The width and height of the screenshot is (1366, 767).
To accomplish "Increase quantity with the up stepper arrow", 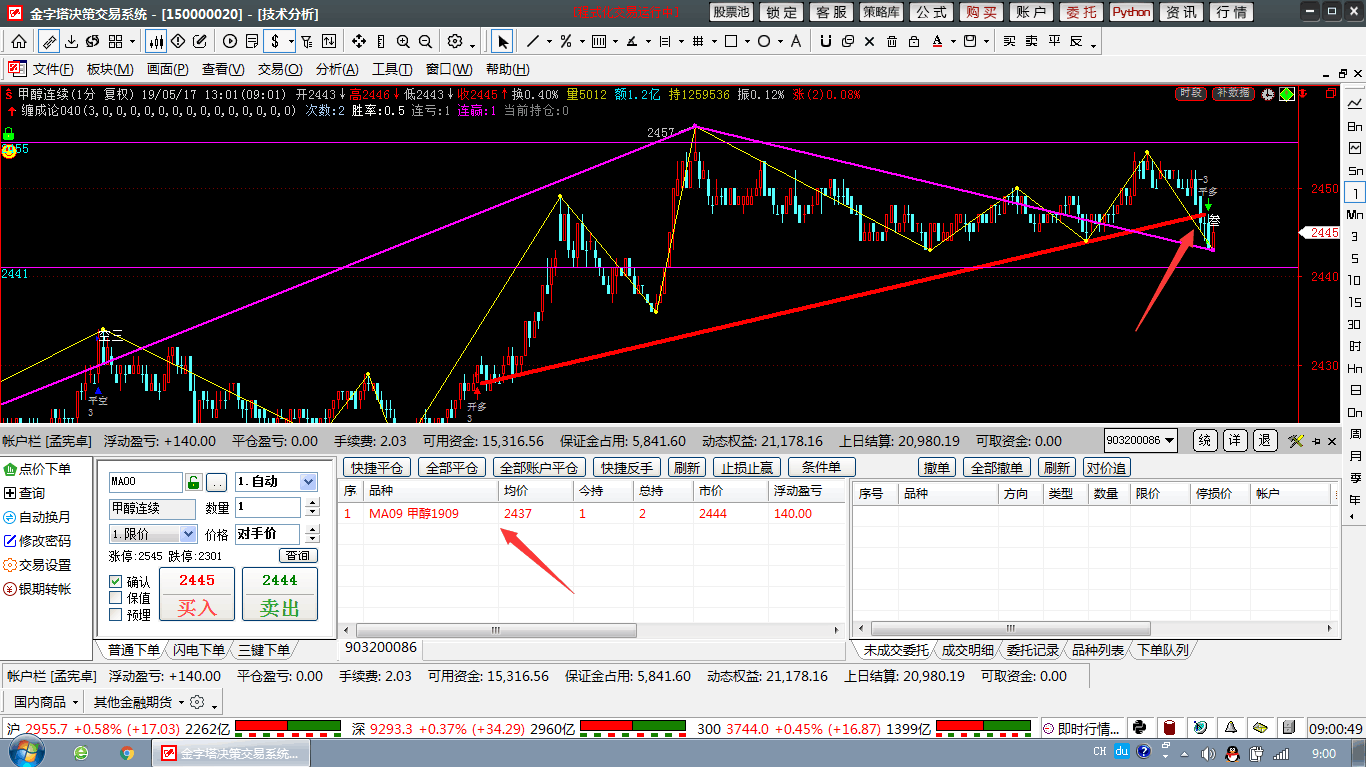I will (311, 503).
